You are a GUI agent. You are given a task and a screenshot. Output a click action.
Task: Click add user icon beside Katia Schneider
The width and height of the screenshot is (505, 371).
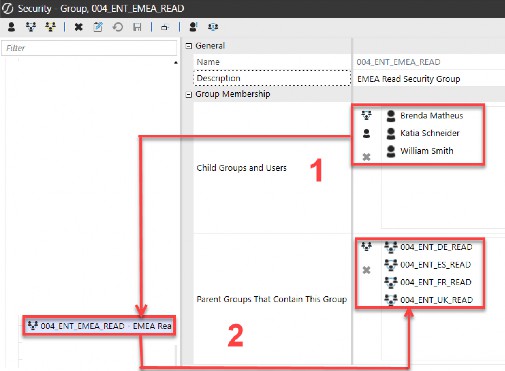pos(366,134)
